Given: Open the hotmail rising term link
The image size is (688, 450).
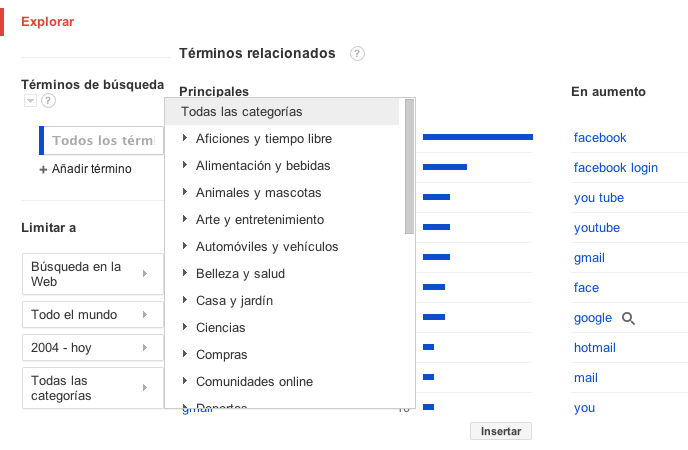Looking at the screenshot, I should click(594, 348).
